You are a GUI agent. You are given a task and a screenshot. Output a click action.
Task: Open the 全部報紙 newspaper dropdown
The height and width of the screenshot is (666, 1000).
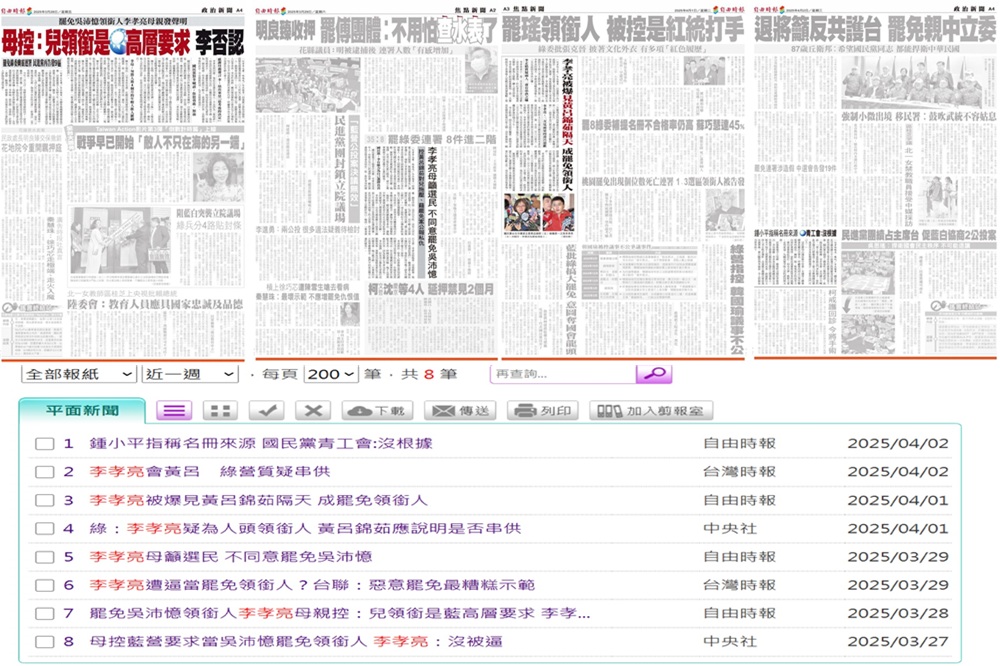click(78, 374)
